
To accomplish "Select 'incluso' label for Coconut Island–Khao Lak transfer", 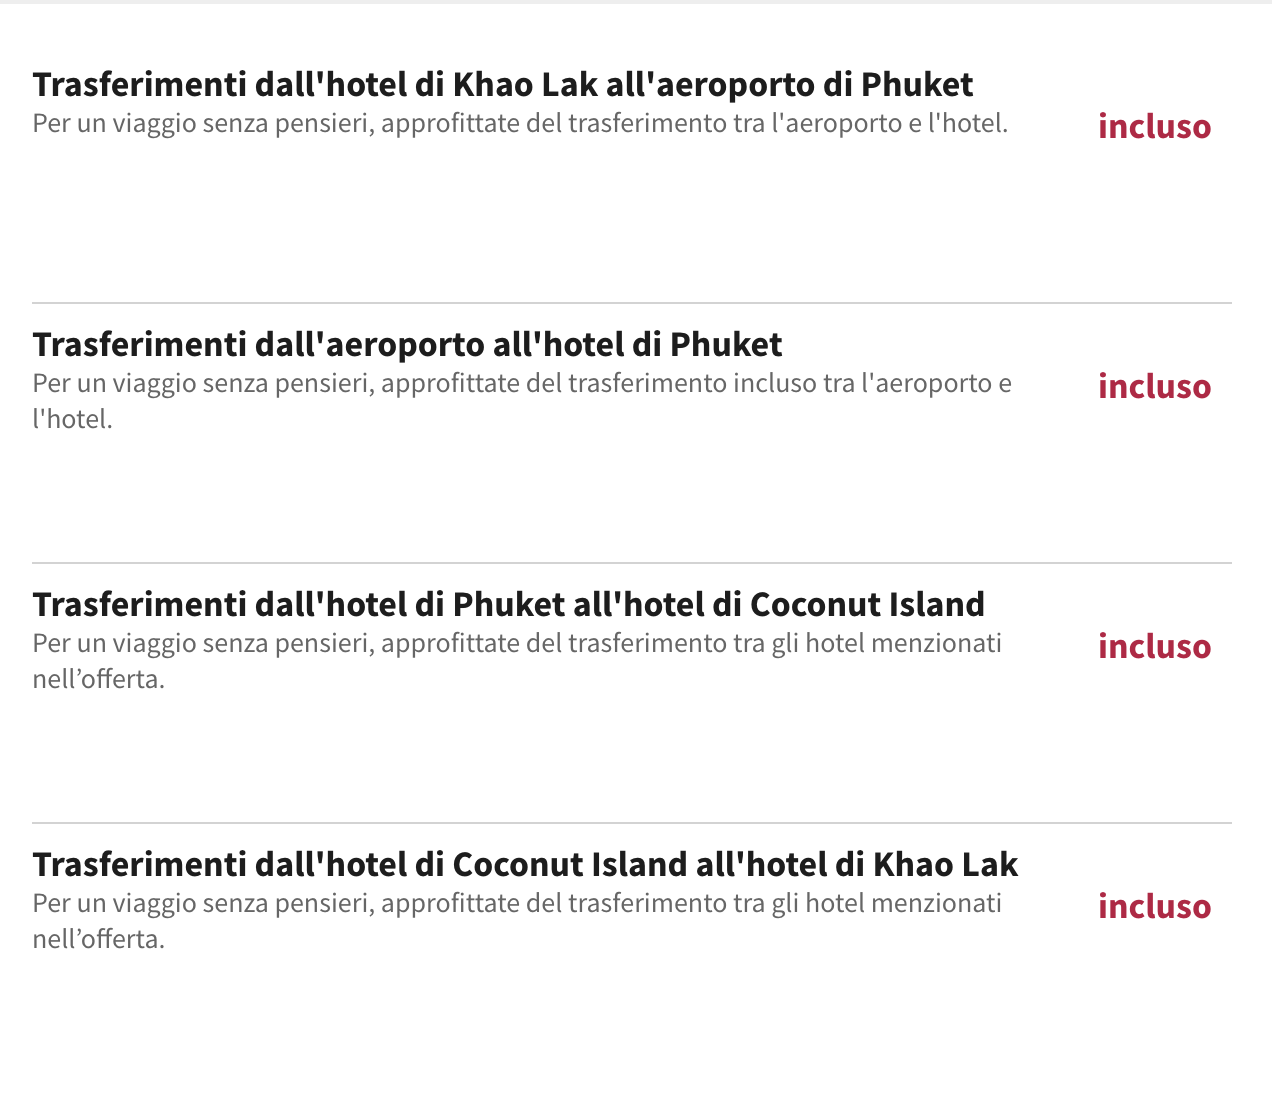I will pyautogui.click(x=1155, y=907).
